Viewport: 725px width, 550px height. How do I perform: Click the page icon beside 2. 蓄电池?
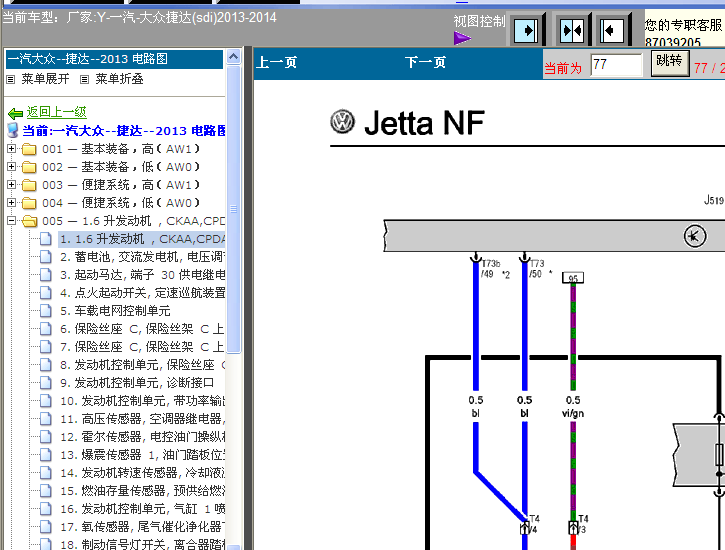(45, 257)
